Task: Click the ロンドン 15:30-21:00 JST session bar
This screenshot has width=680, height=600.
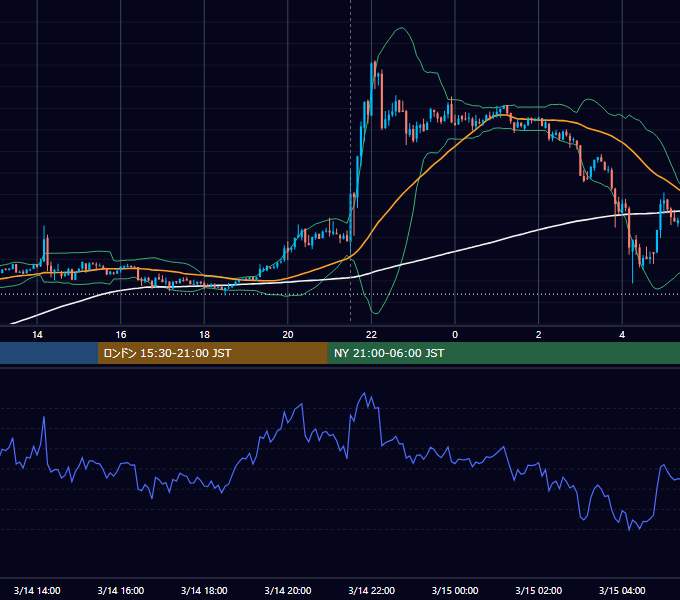Action: [212, 353]
